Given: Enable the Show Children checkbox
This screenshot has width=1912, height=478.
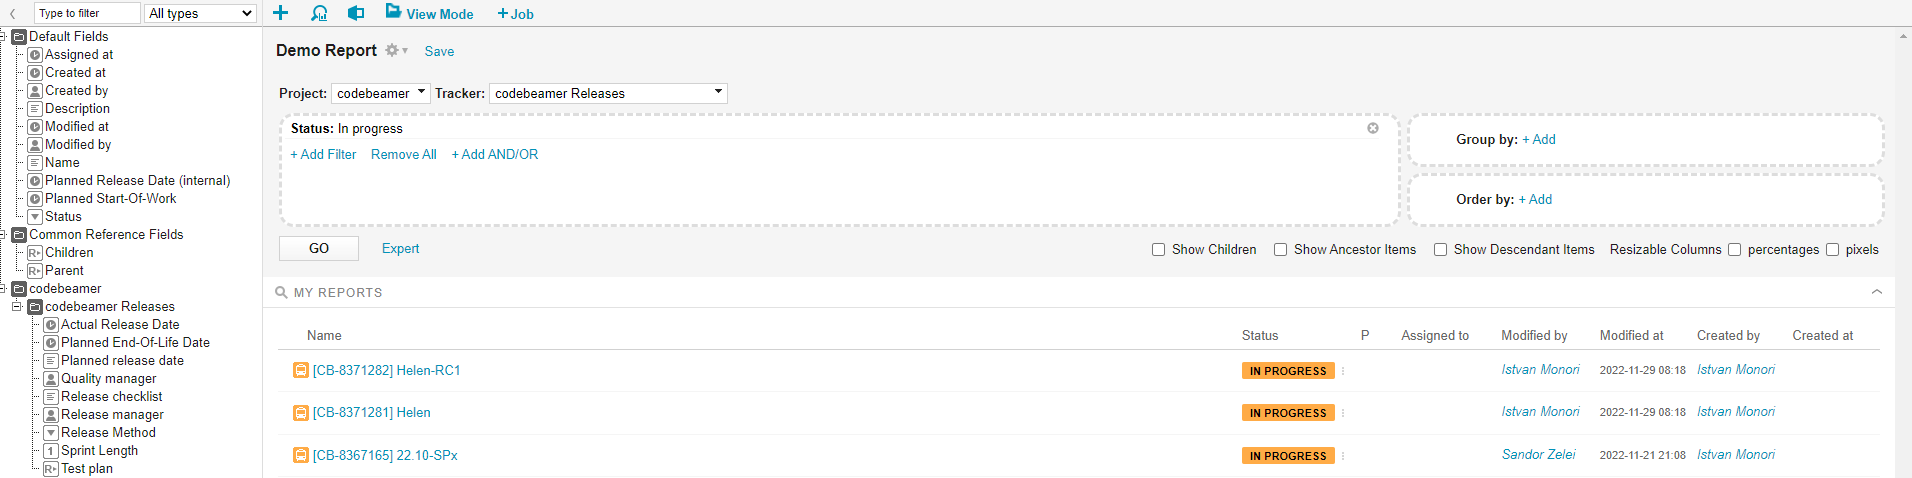Looking at the screenshot, I should coord(1158,250).
